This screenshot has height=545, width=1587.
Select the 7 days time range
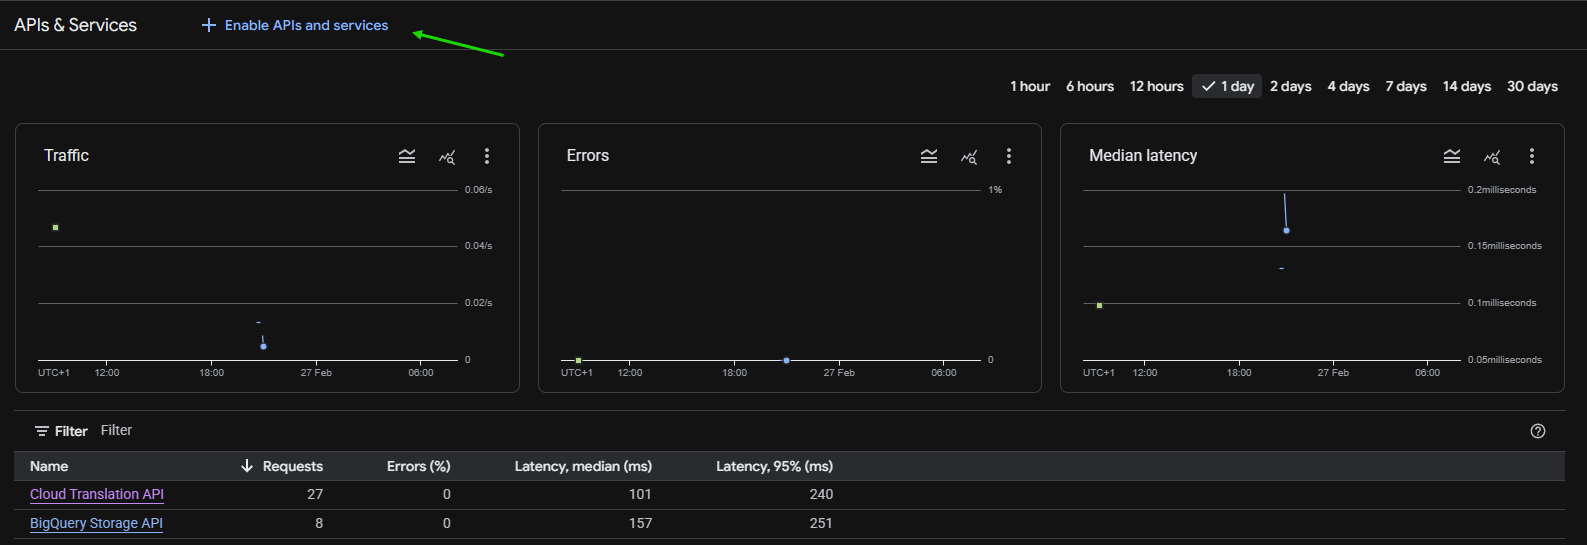(1405, 87)
